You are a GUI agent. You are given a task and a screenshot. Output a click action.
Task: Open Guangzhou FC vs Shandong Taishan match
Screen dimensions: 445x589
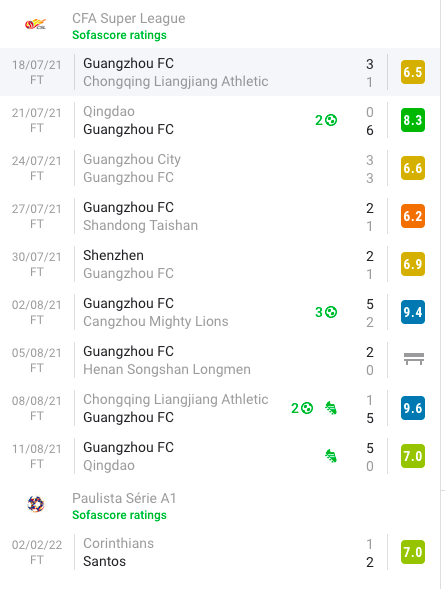click(220, 216)
